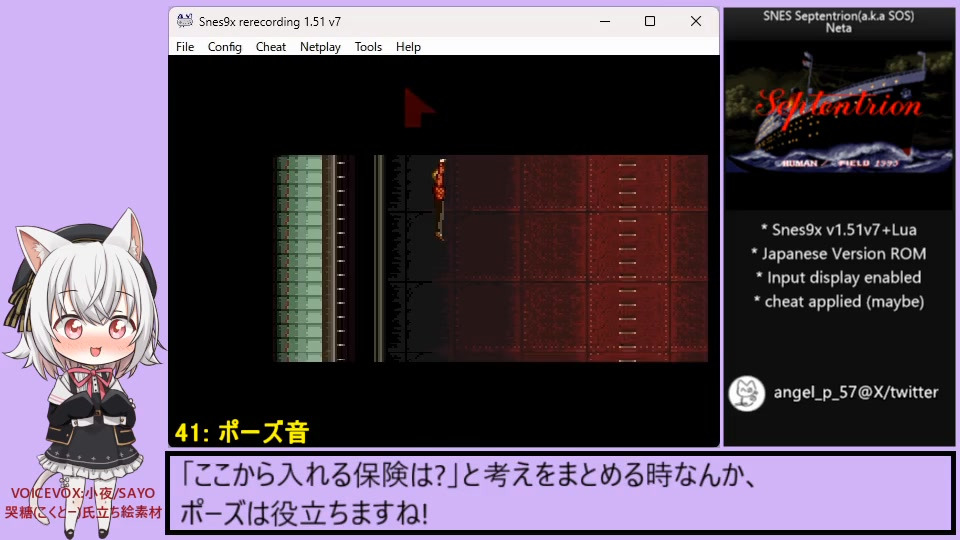
Task: Click the hanging character sprite in game
Action: [x=440, y=199]
